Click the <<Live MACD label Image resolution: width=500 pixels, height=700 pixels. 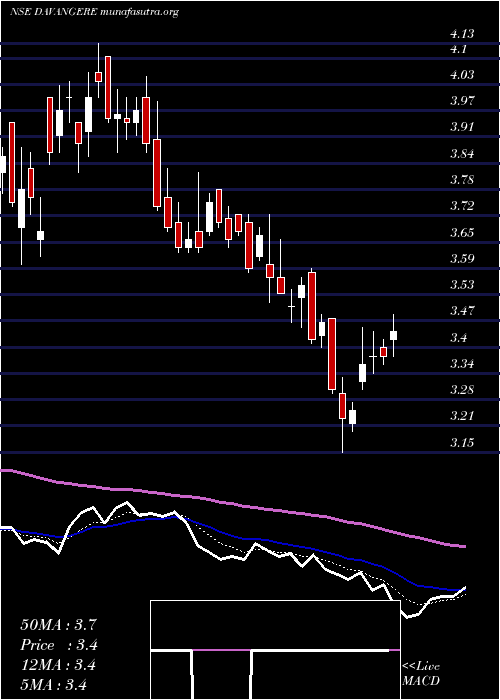[421, 674]
